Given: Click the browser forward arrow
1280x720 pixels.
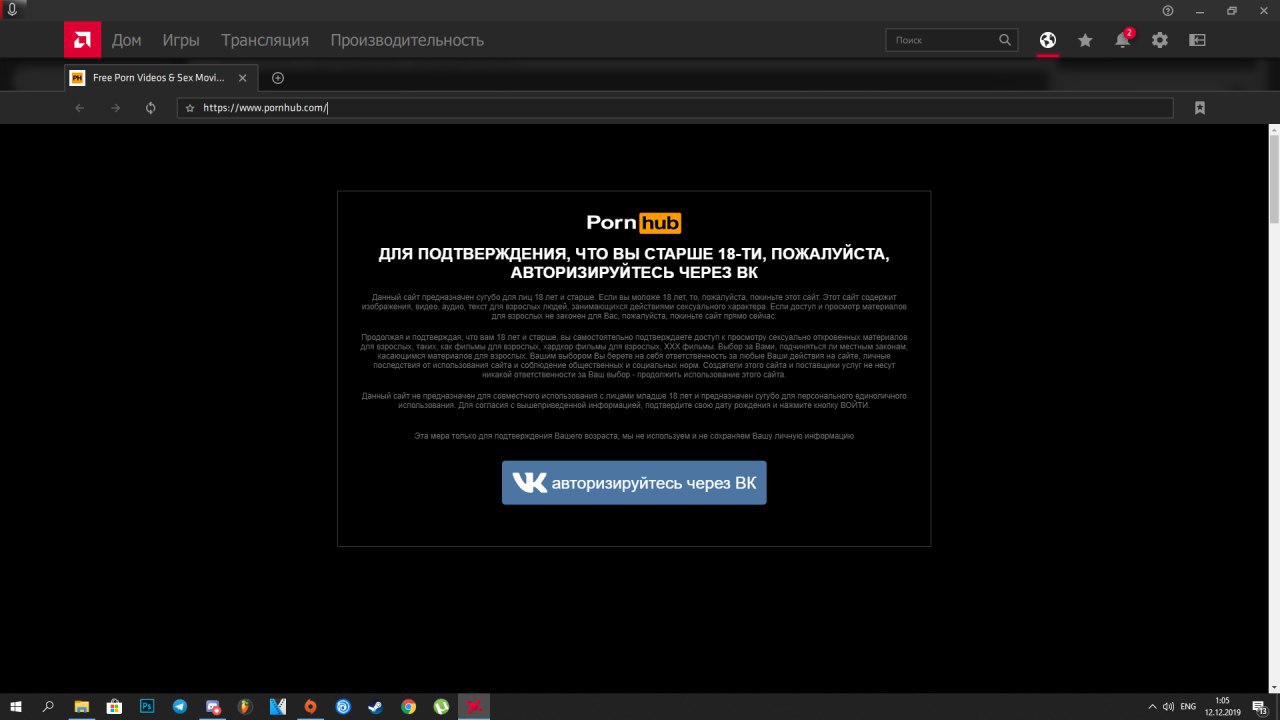Looking at the screenshot, I should point(115,108).
